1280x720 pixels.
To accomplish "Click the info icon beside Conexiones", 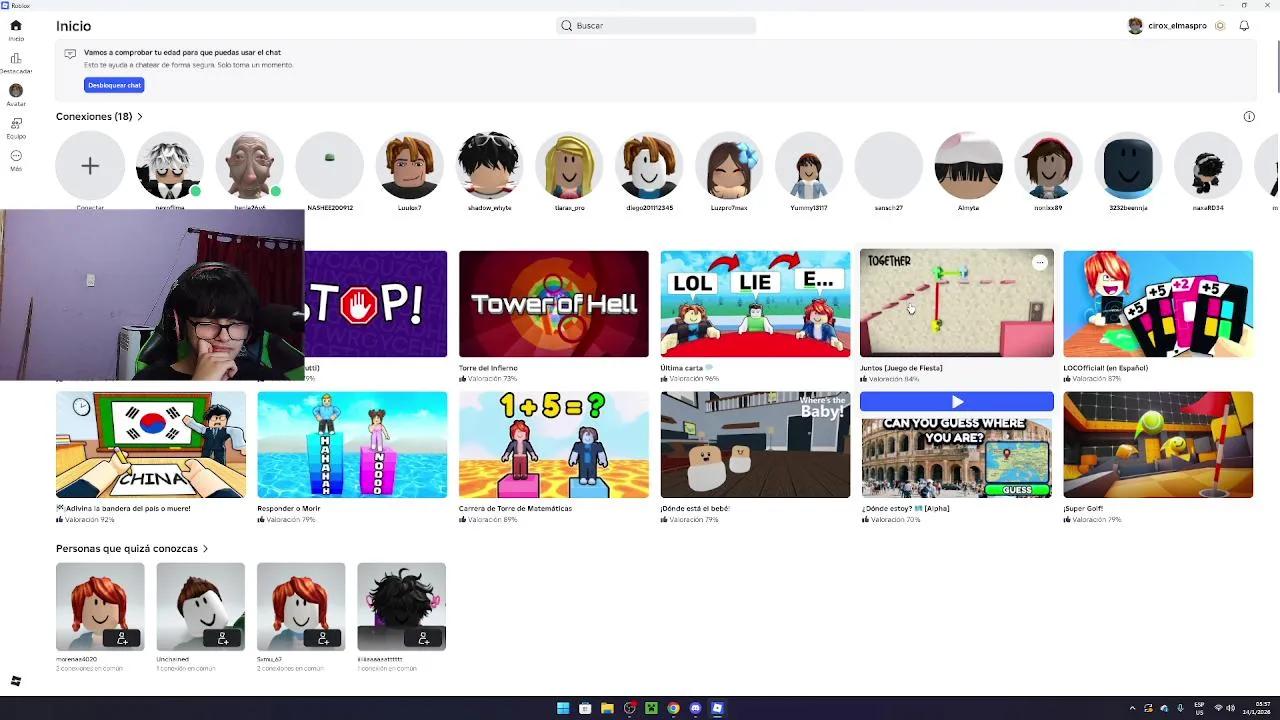I will (1249, 116).
